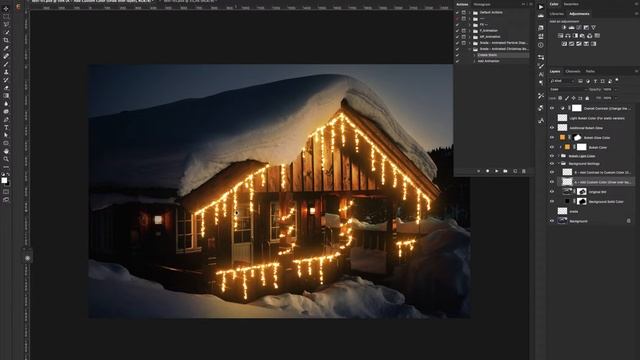Add a Brightness/Contrast adjustment

click(x=564, y=28)
